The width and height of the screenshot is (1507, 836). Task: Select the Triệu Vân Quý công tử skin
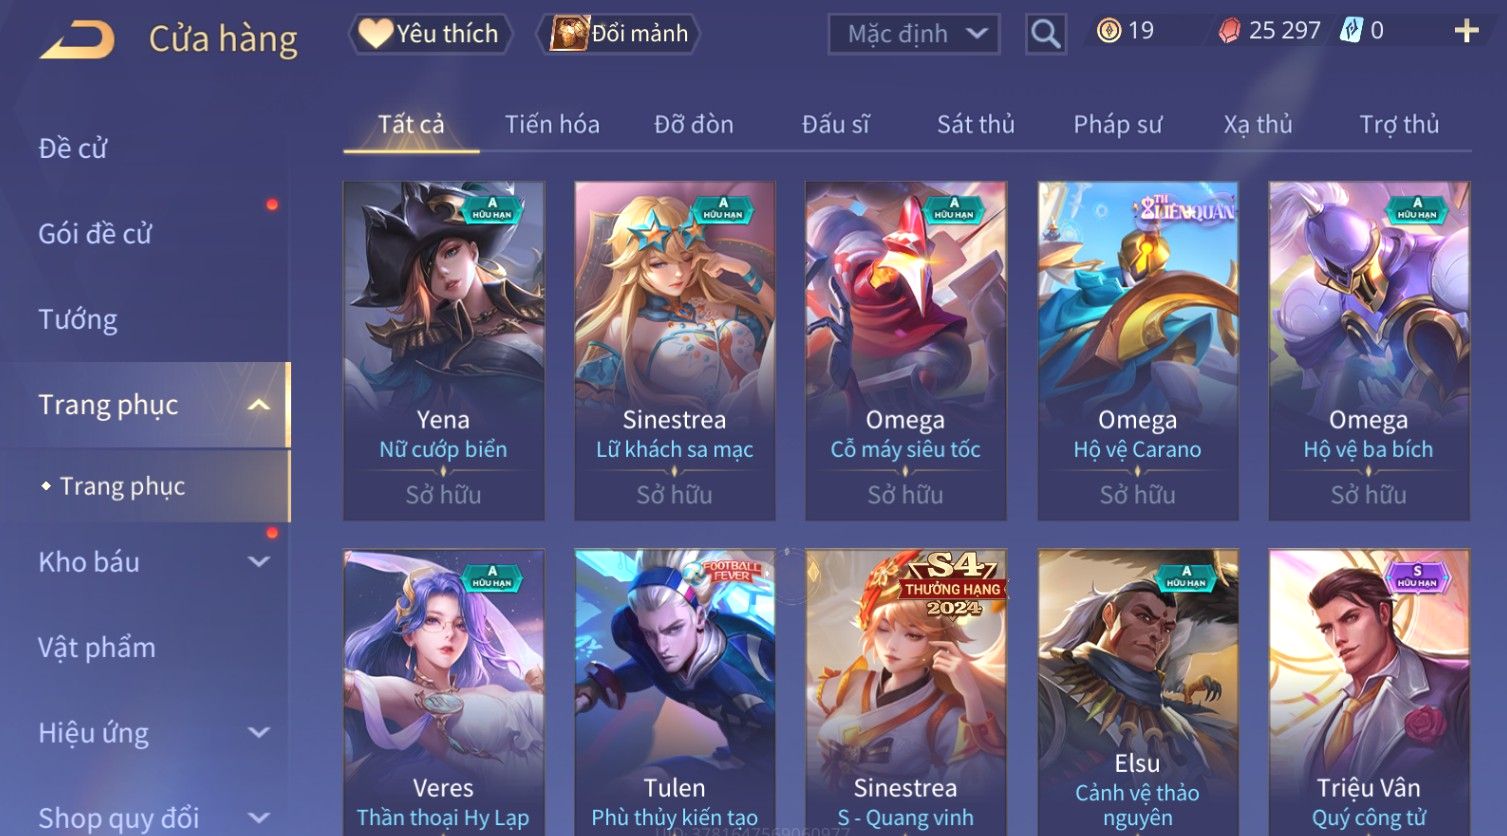[x=1369, y=692]
